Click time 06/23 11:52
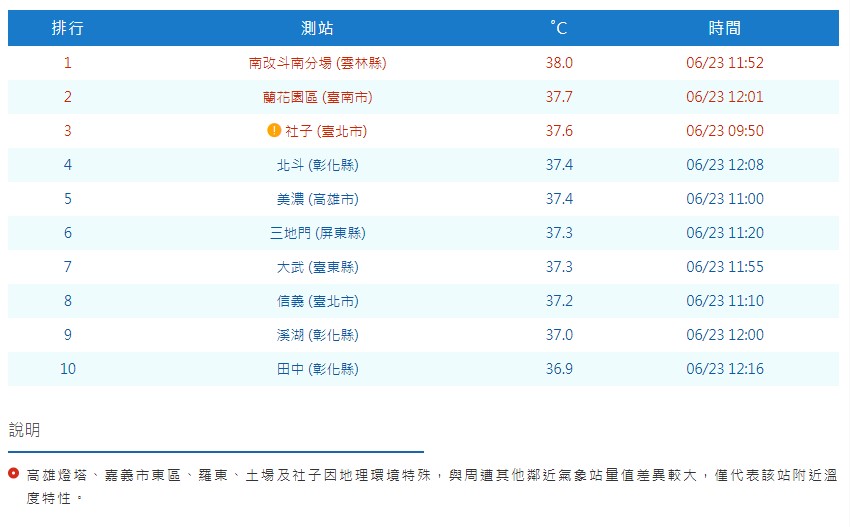This screenshot has width=851, height=527. coord(725,62)
